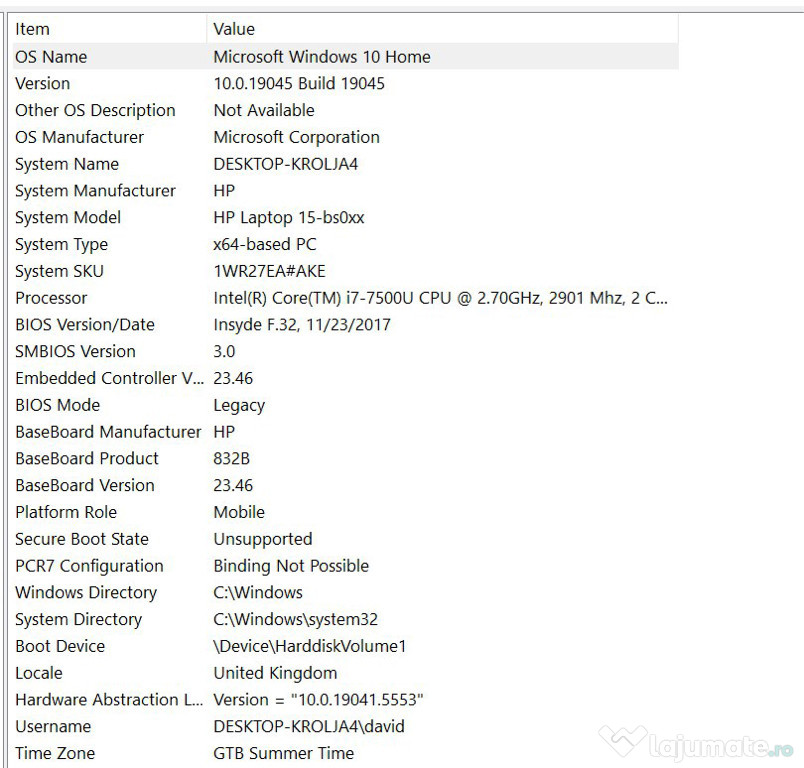Select the System SKU row
This screenshot has width=804, height=768.
coord(346,271)
